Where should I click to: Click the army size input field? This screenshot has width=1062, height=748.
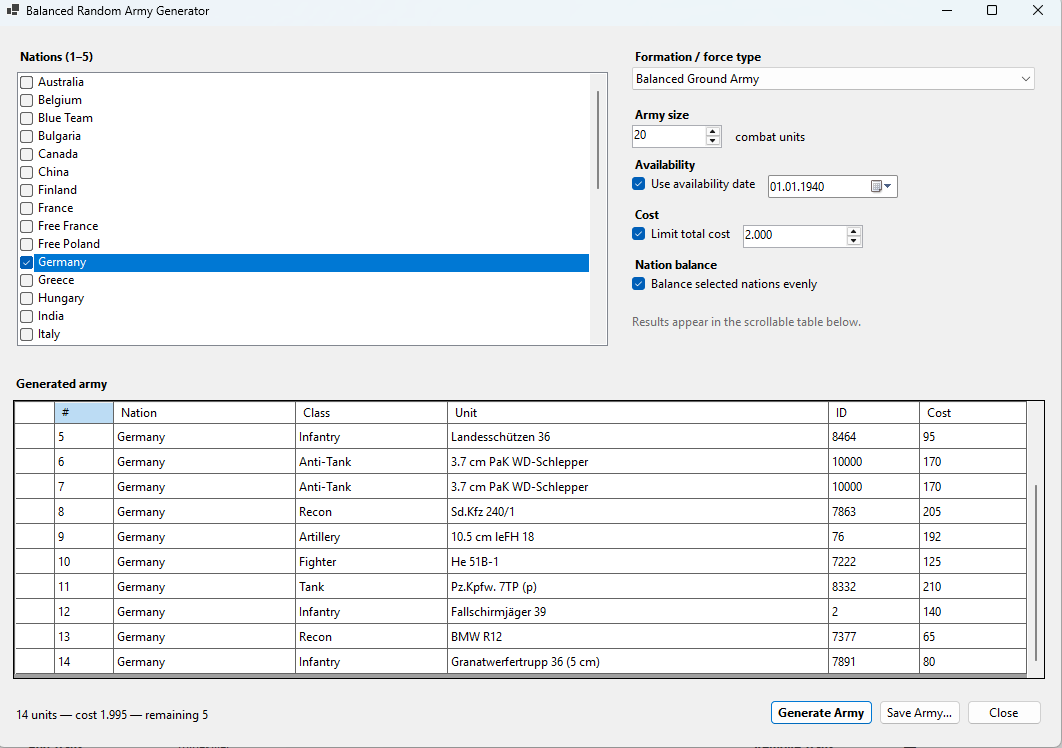[x=669, y=136]
